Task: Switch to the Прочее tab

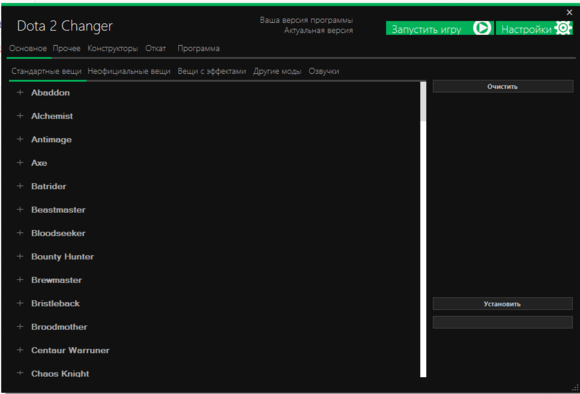Action: pos(67,48)
